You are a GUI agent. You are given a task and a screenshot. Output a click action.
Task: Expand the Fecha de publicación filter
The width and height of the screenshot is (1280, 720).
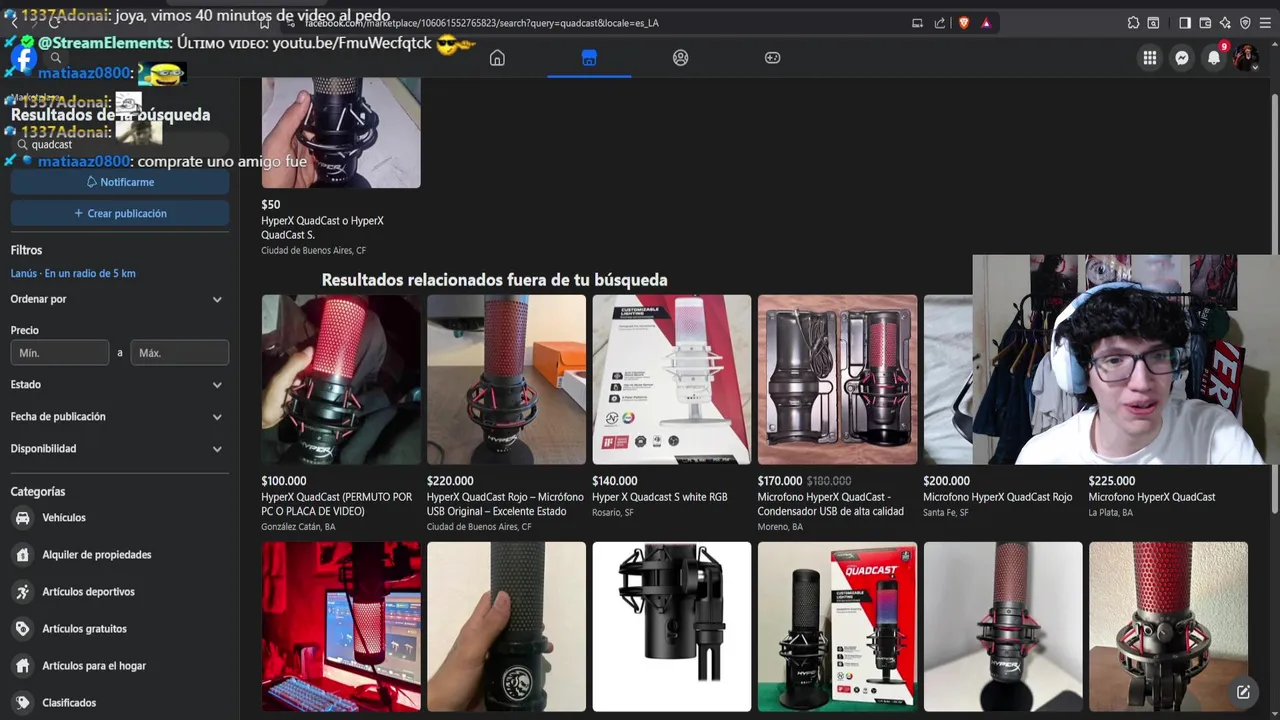(119, 416)
